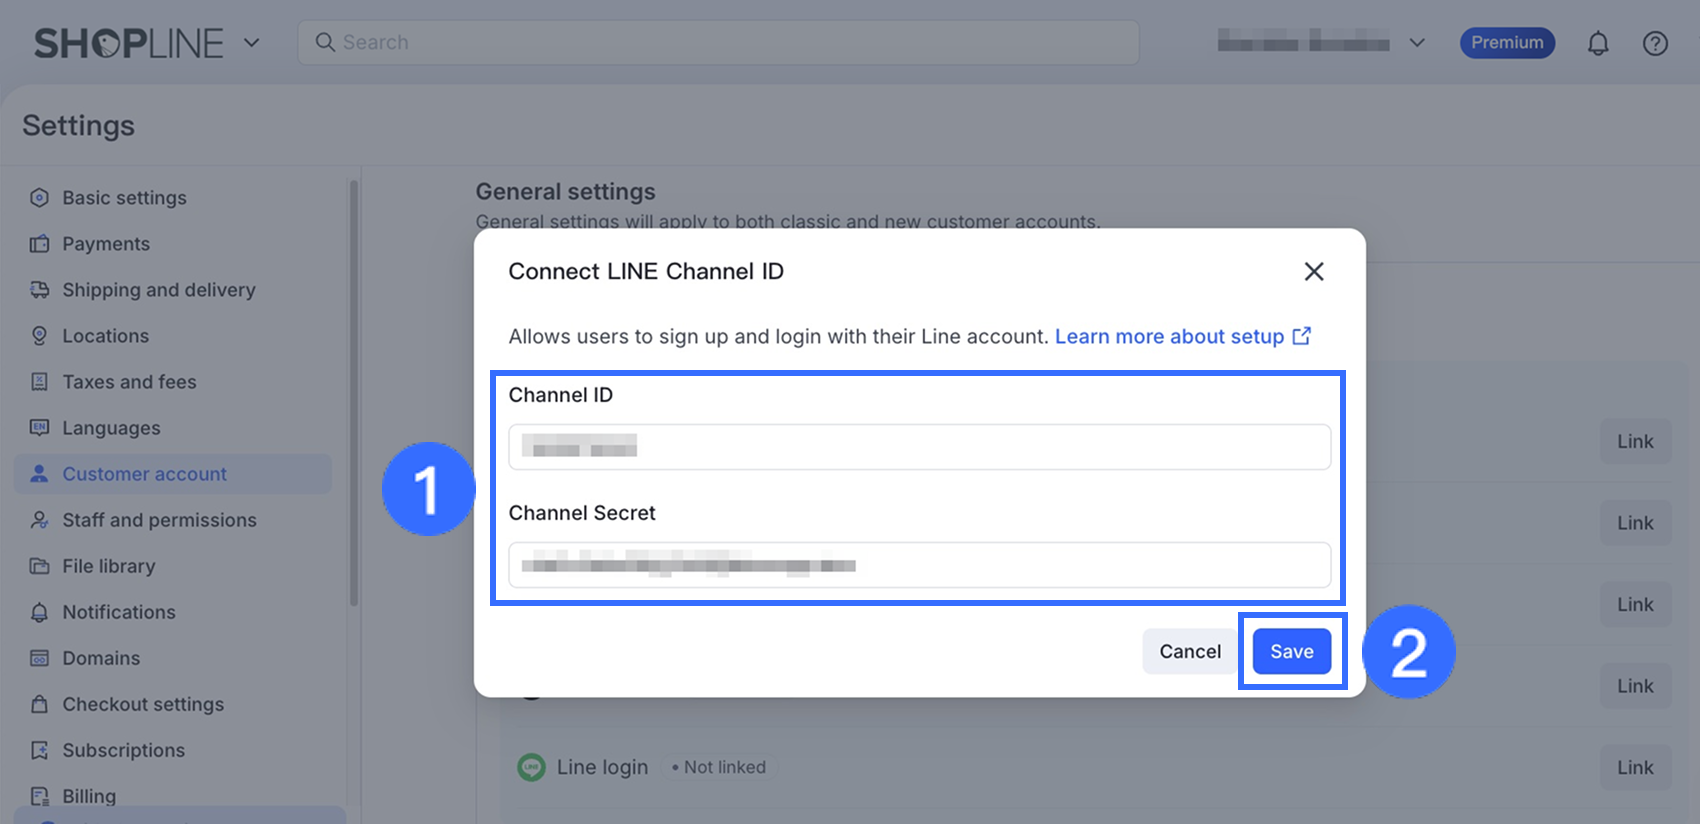The image size is (1700, 824).
Task: Save the LINE channel settings
Action: tap(1291, 651)
